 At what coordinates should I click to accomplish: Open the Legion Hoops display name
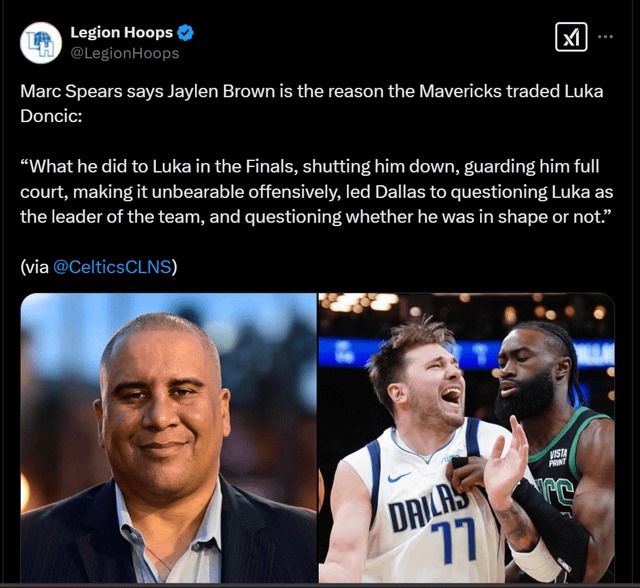coord(122,32)
